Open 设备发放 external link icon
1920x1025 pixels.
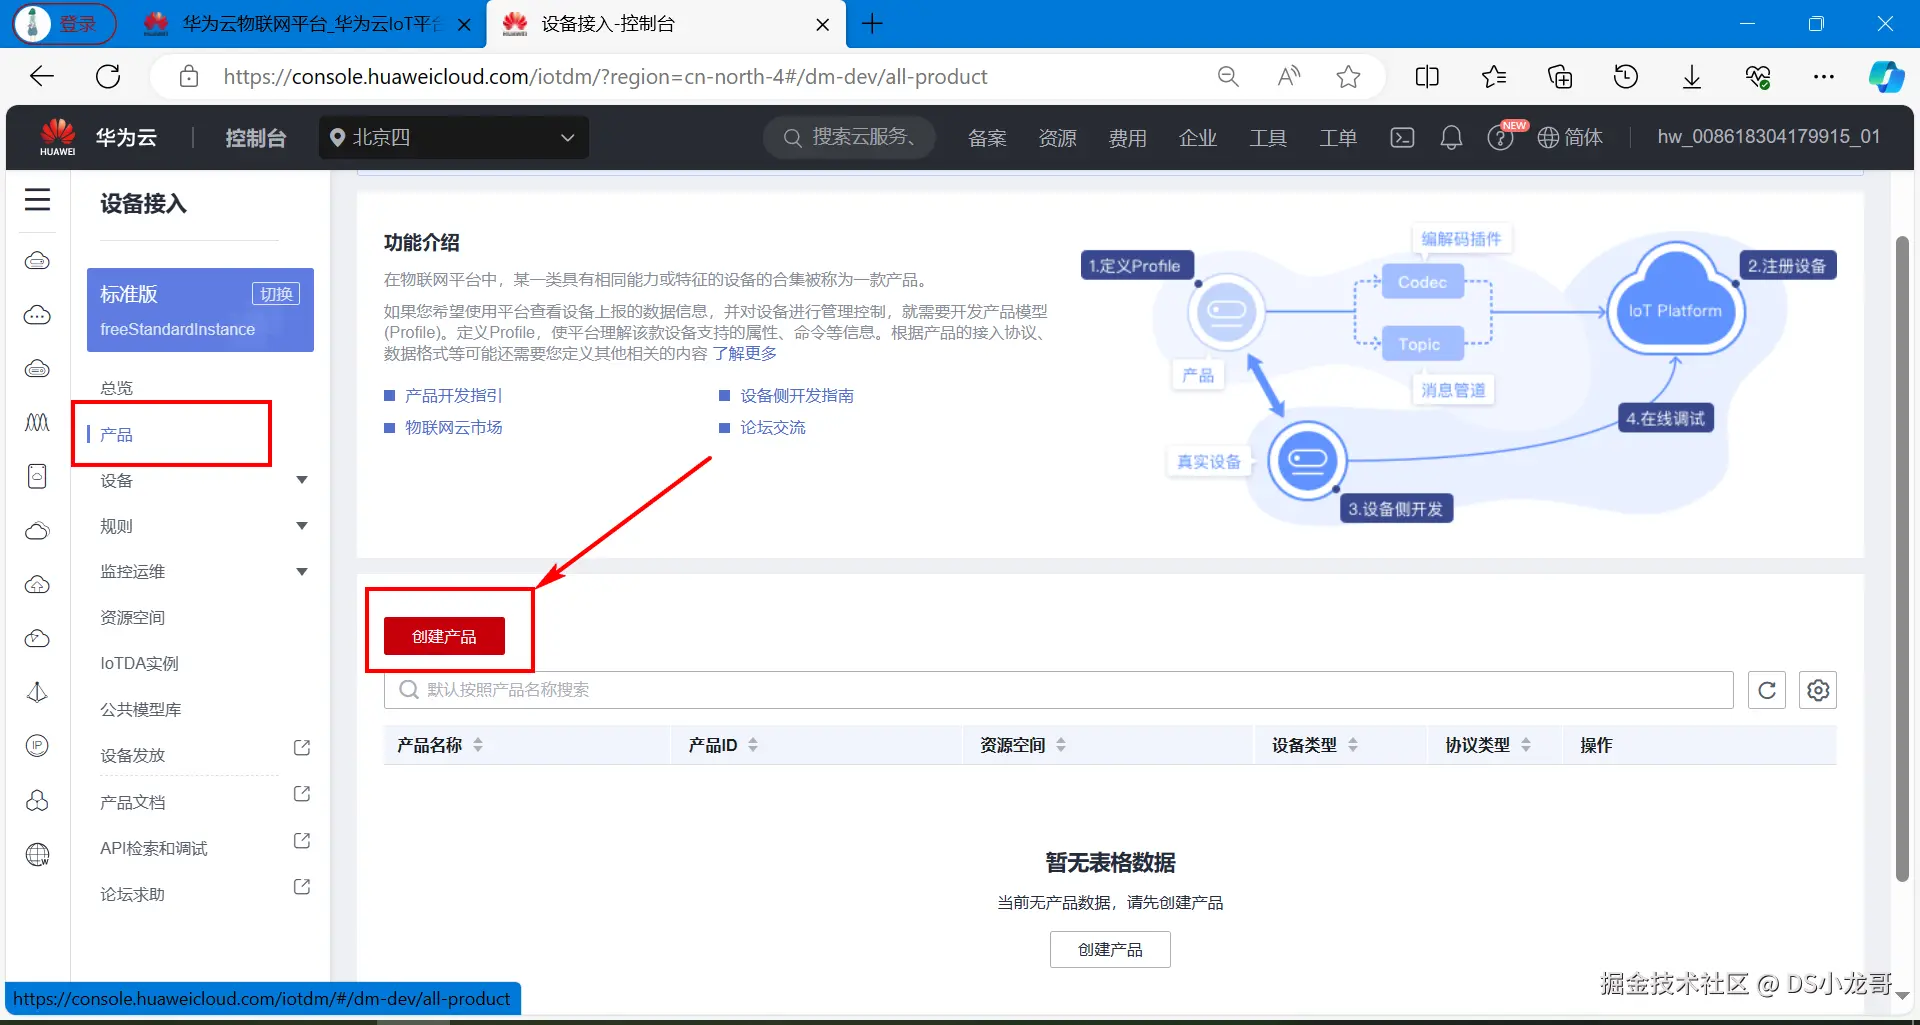302,748
